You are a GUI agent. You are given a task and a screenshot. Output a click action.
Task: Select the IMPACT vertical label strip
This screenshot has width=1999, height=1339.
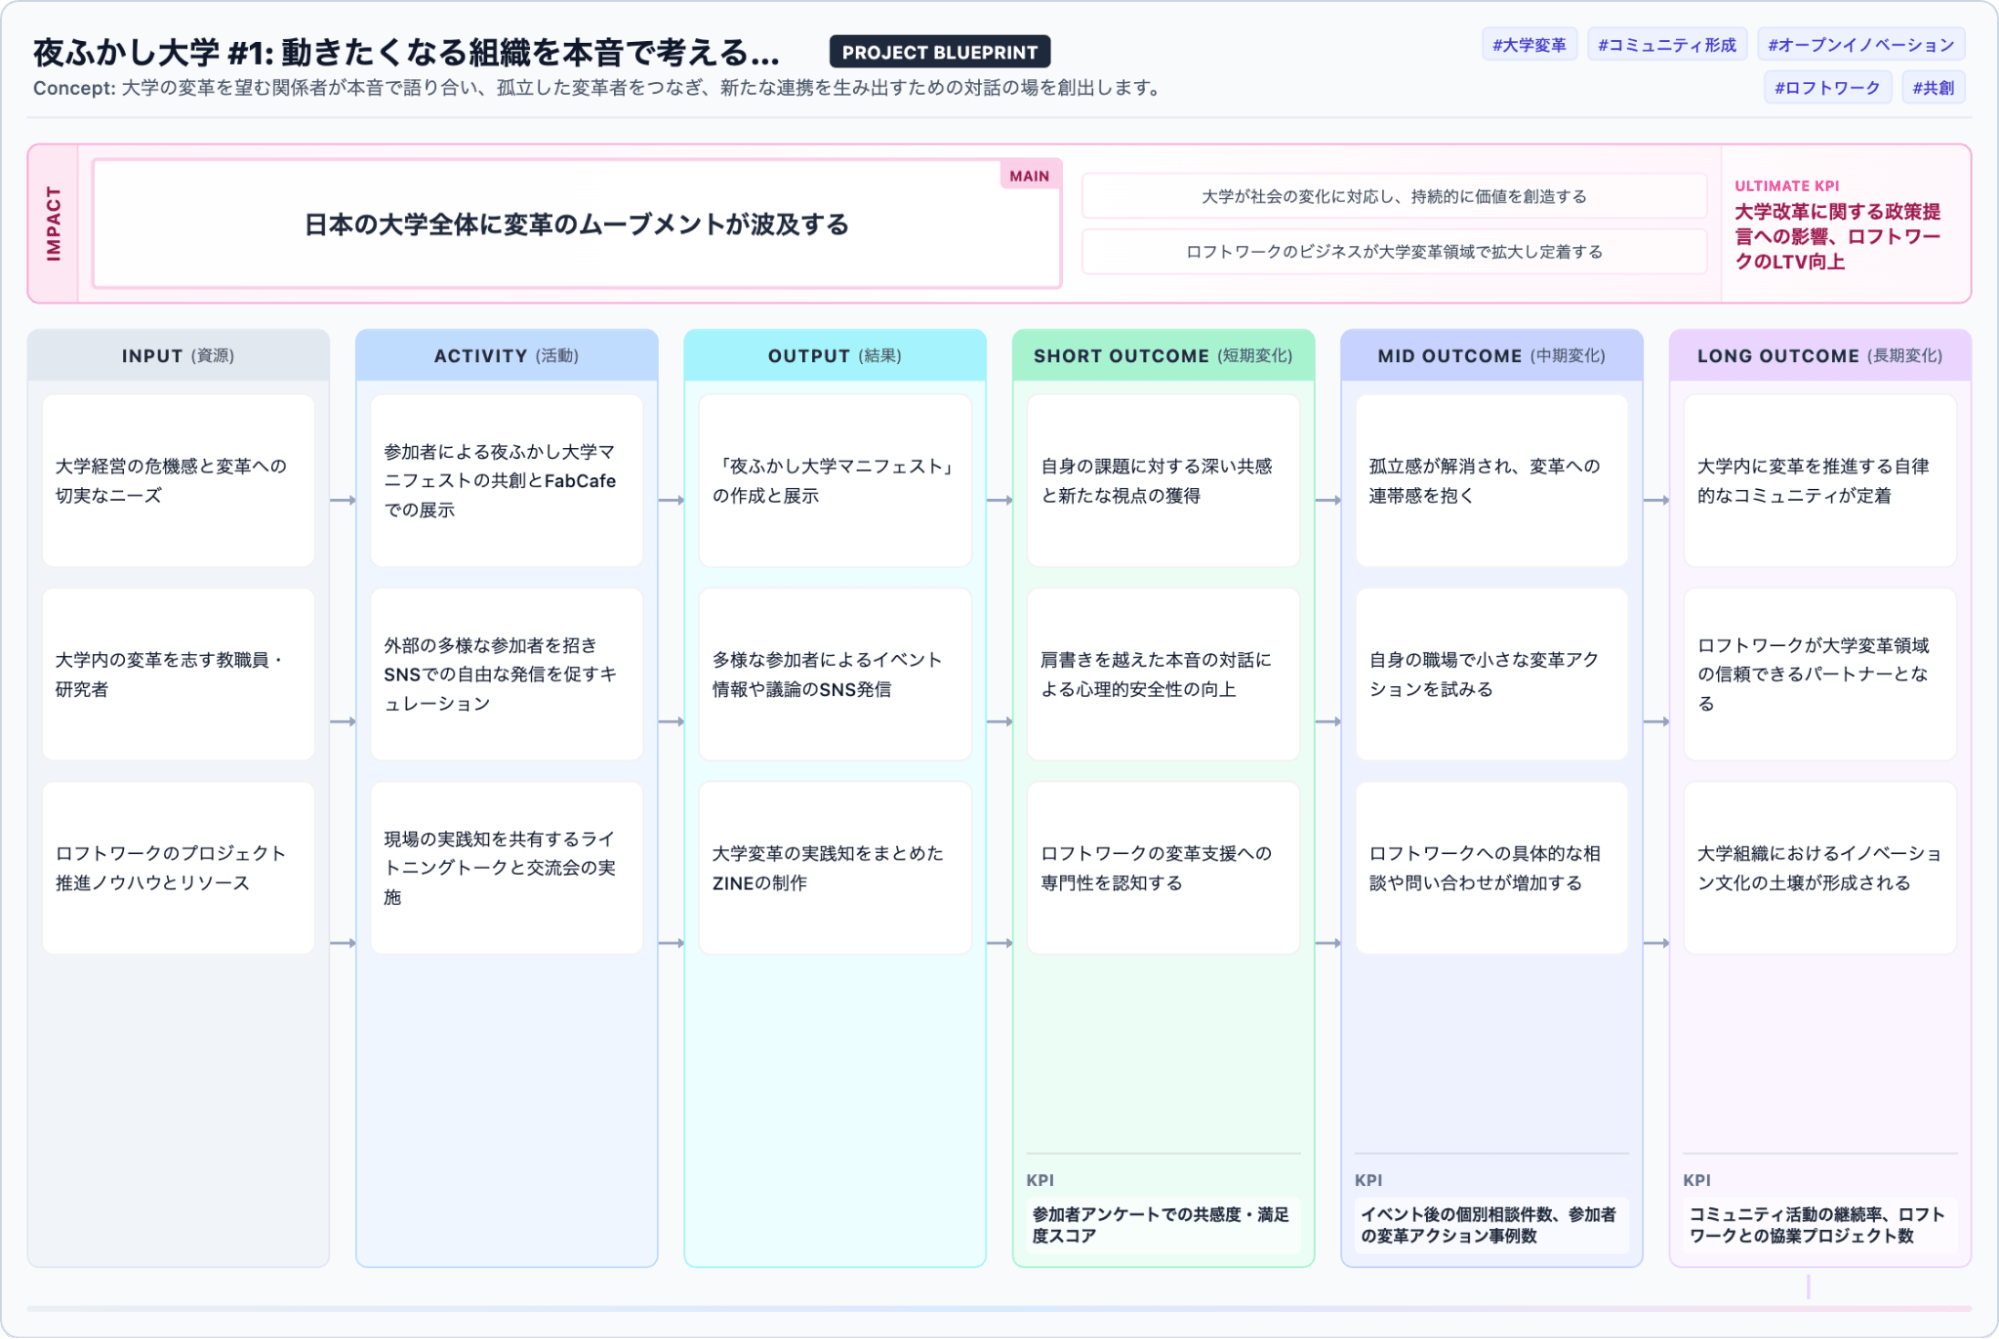click(x=55, y=222)
